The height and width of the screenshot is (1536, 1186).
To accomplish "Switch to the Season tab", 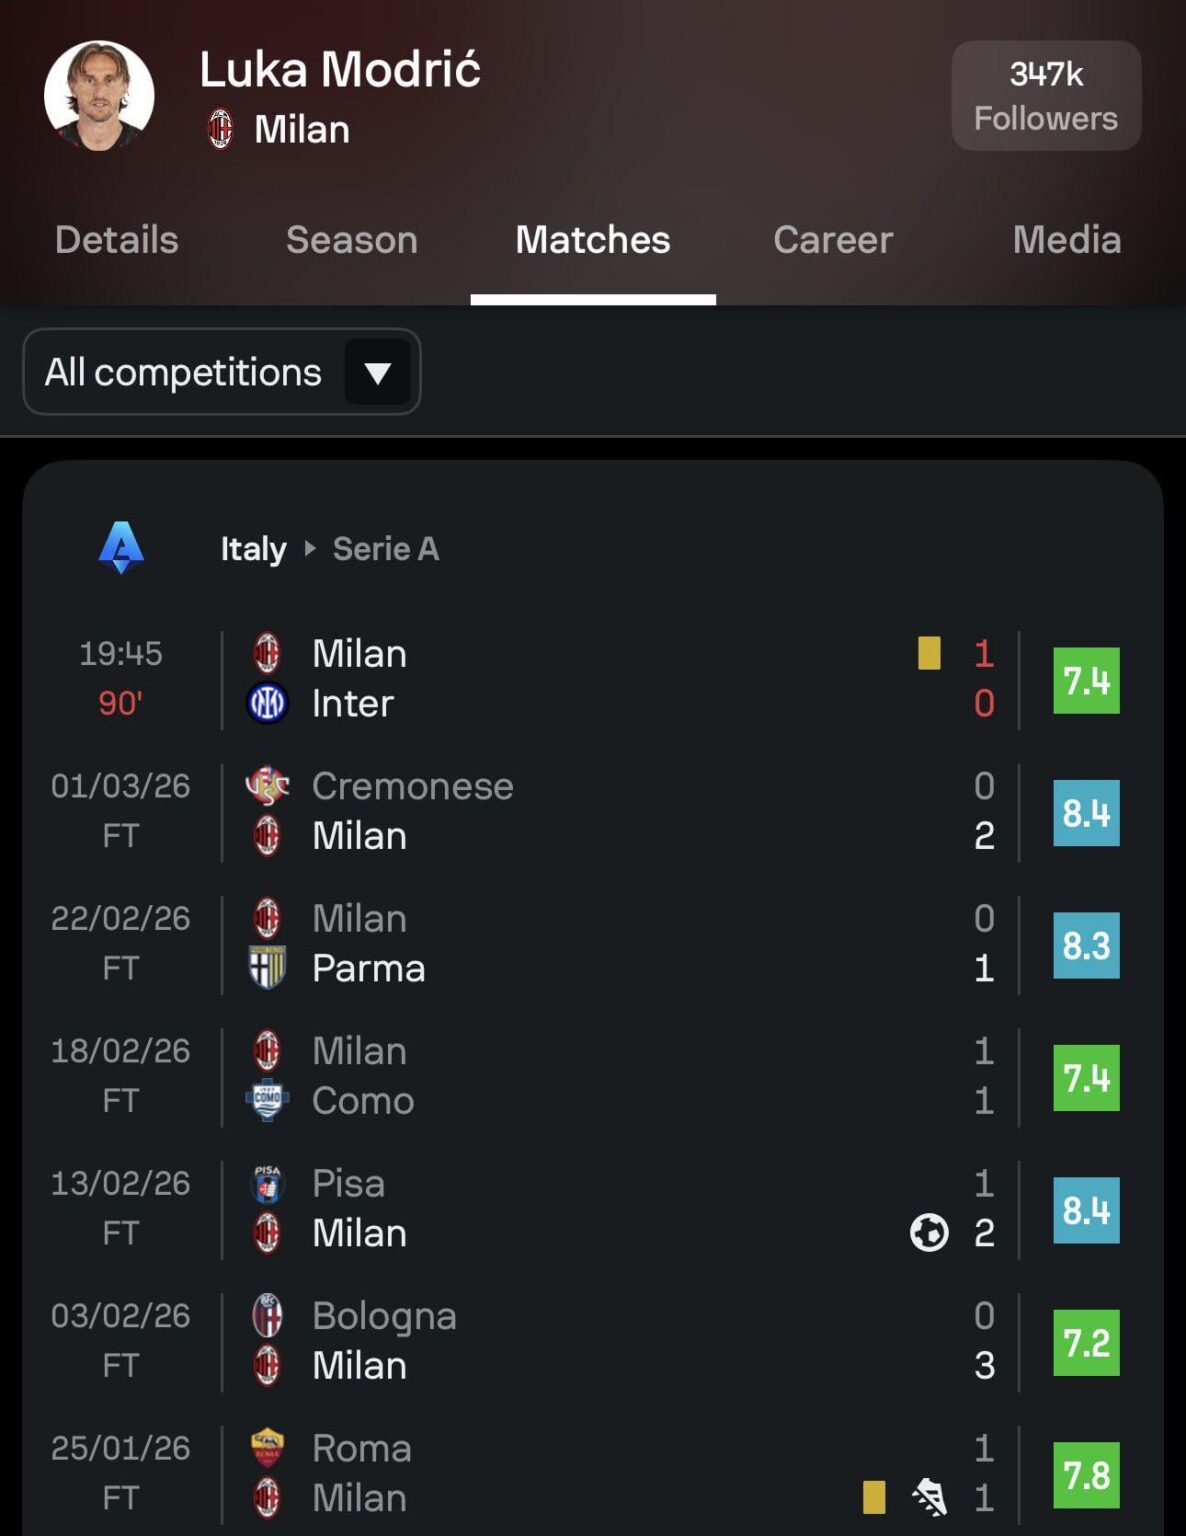I will click(351, 240).
